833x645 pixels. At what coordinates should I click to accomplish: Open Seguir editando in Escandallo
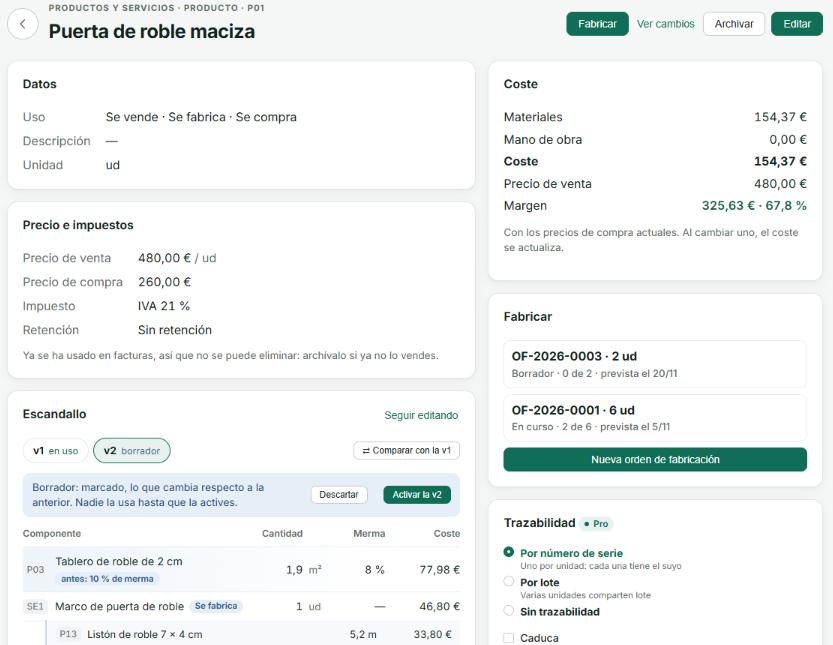pyautogui.click(x=421, y=415)
